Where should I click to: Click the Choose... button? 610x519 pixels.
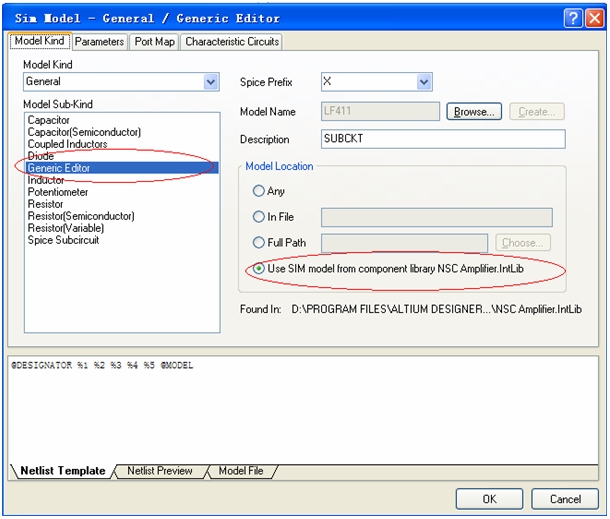click(x=523, y=243)
